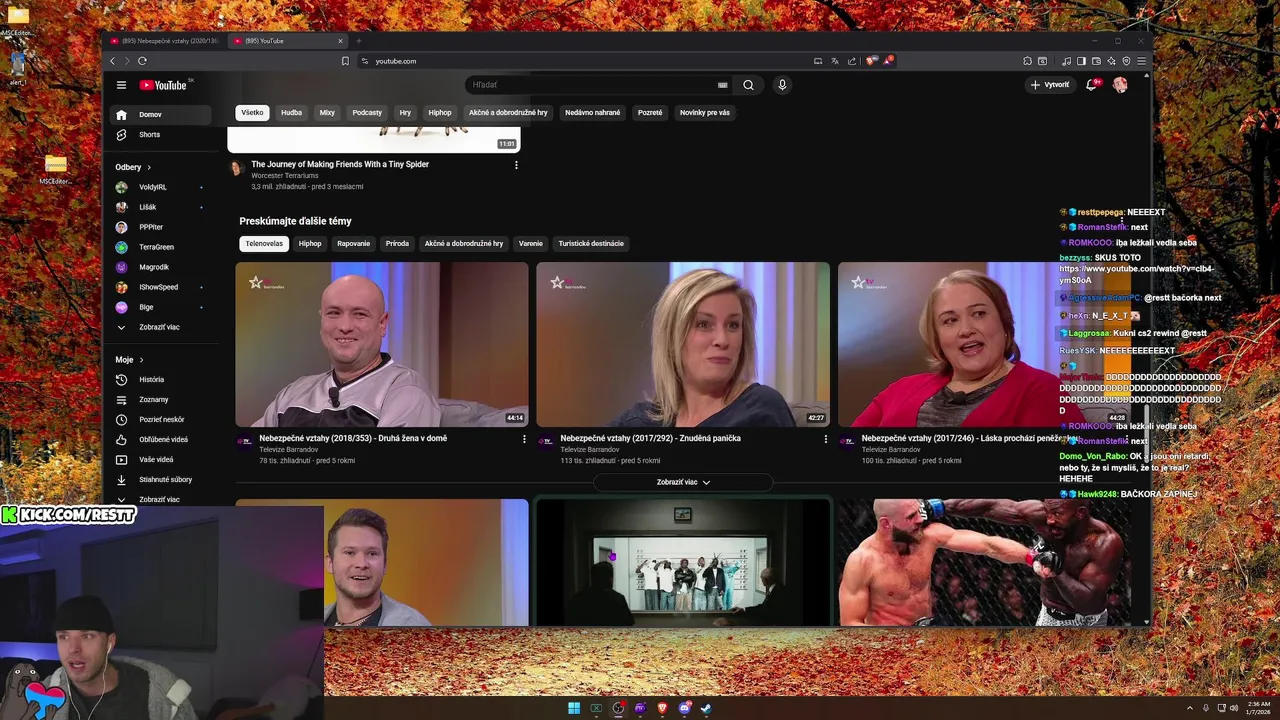This screenshot has width=1280, height=720.
Task: Bookmark this page icon in address bar
Action: (345, 61)
